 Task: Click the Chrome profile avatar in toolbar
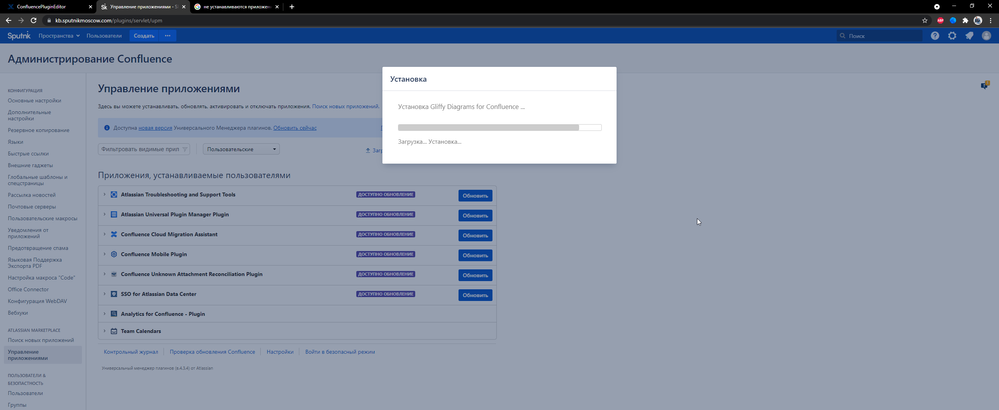pyautogui.click(x=978, y=20)
